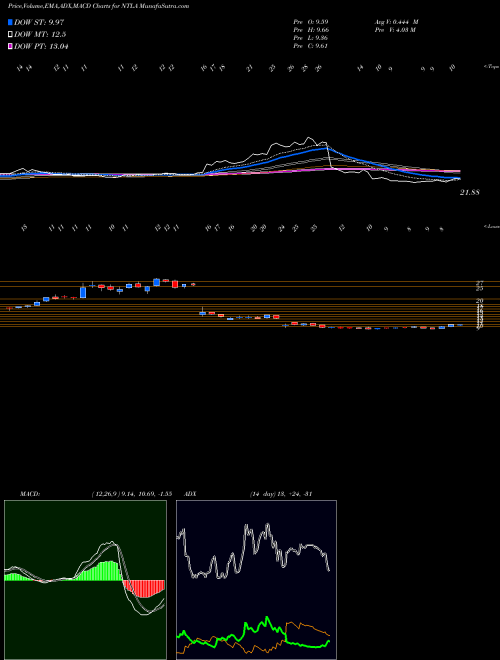
Task: Select the 'DOW ST: 9.97' label
Action: tap(39, 22)
